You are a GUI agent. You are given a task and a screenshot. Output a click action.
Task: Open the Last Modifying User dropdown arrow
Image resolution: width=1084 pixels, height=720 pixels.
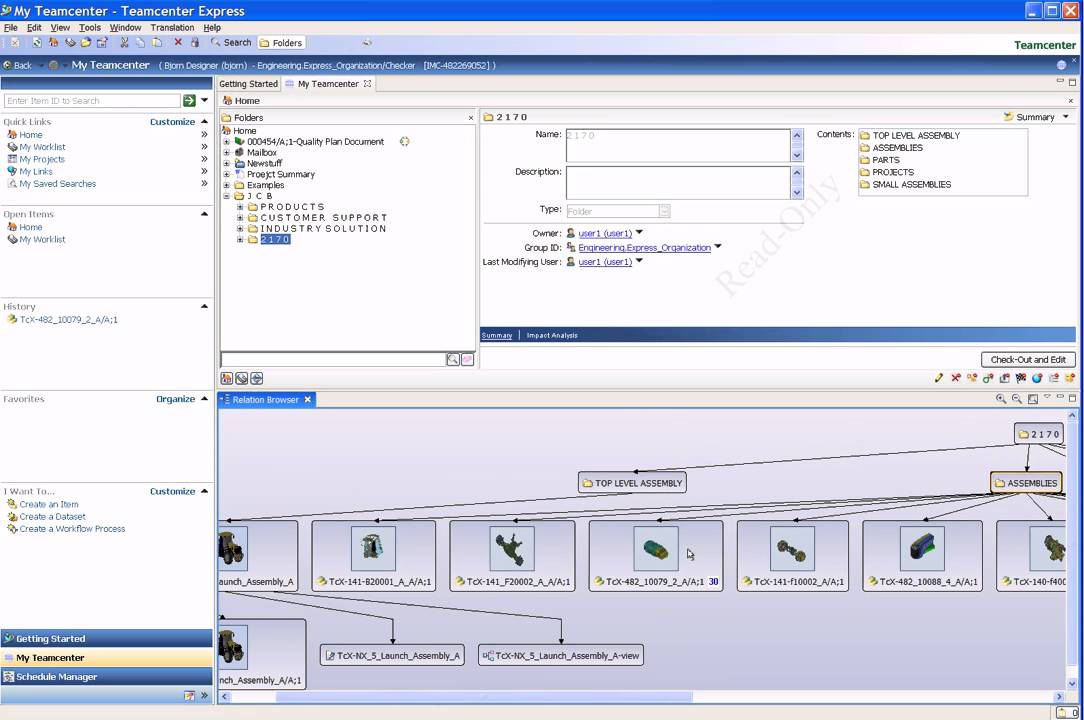click(639, 261)
